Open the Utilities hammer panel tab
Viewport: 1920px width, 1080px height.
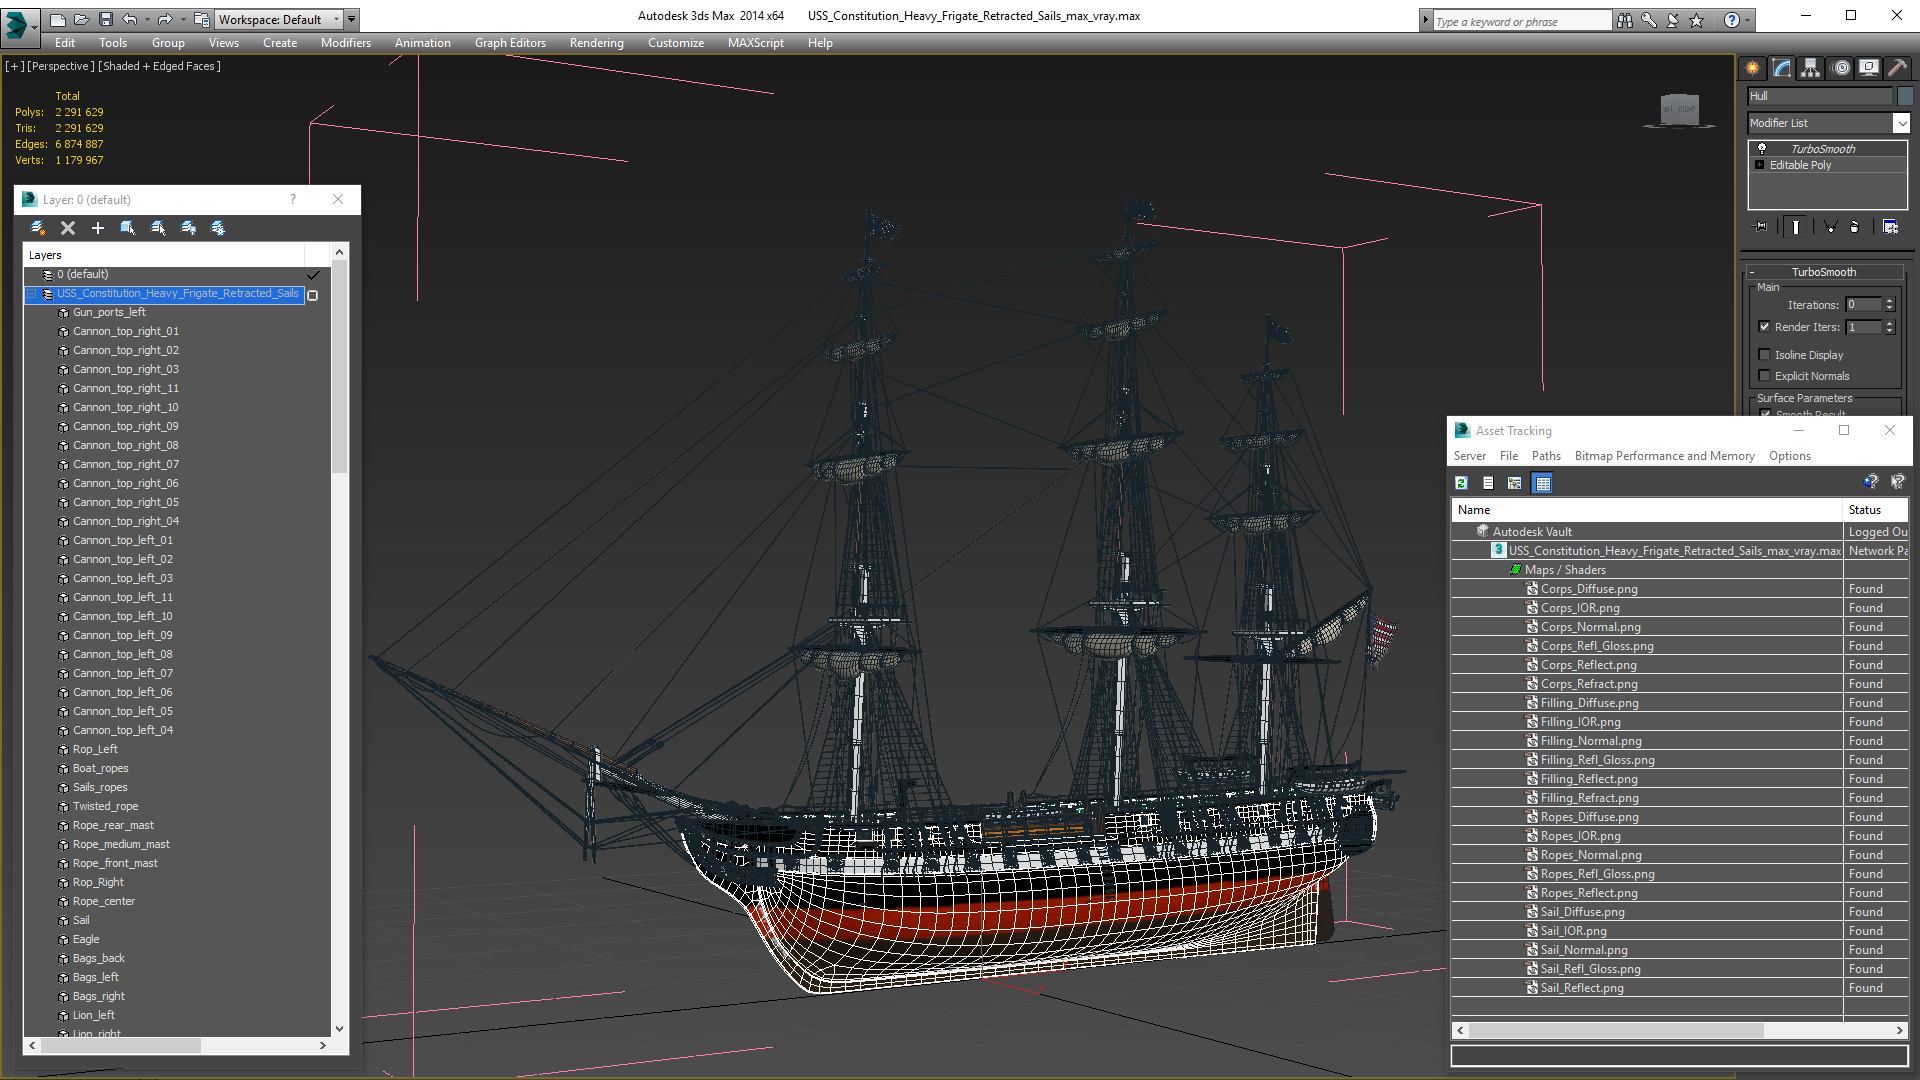point(1897,68)
